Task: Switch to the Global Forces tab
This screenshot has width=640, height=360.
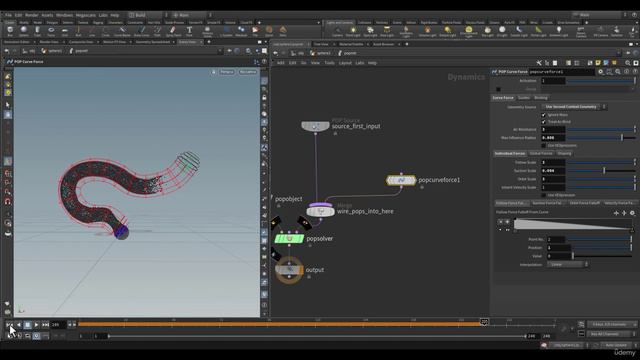Action: [541, 153]
